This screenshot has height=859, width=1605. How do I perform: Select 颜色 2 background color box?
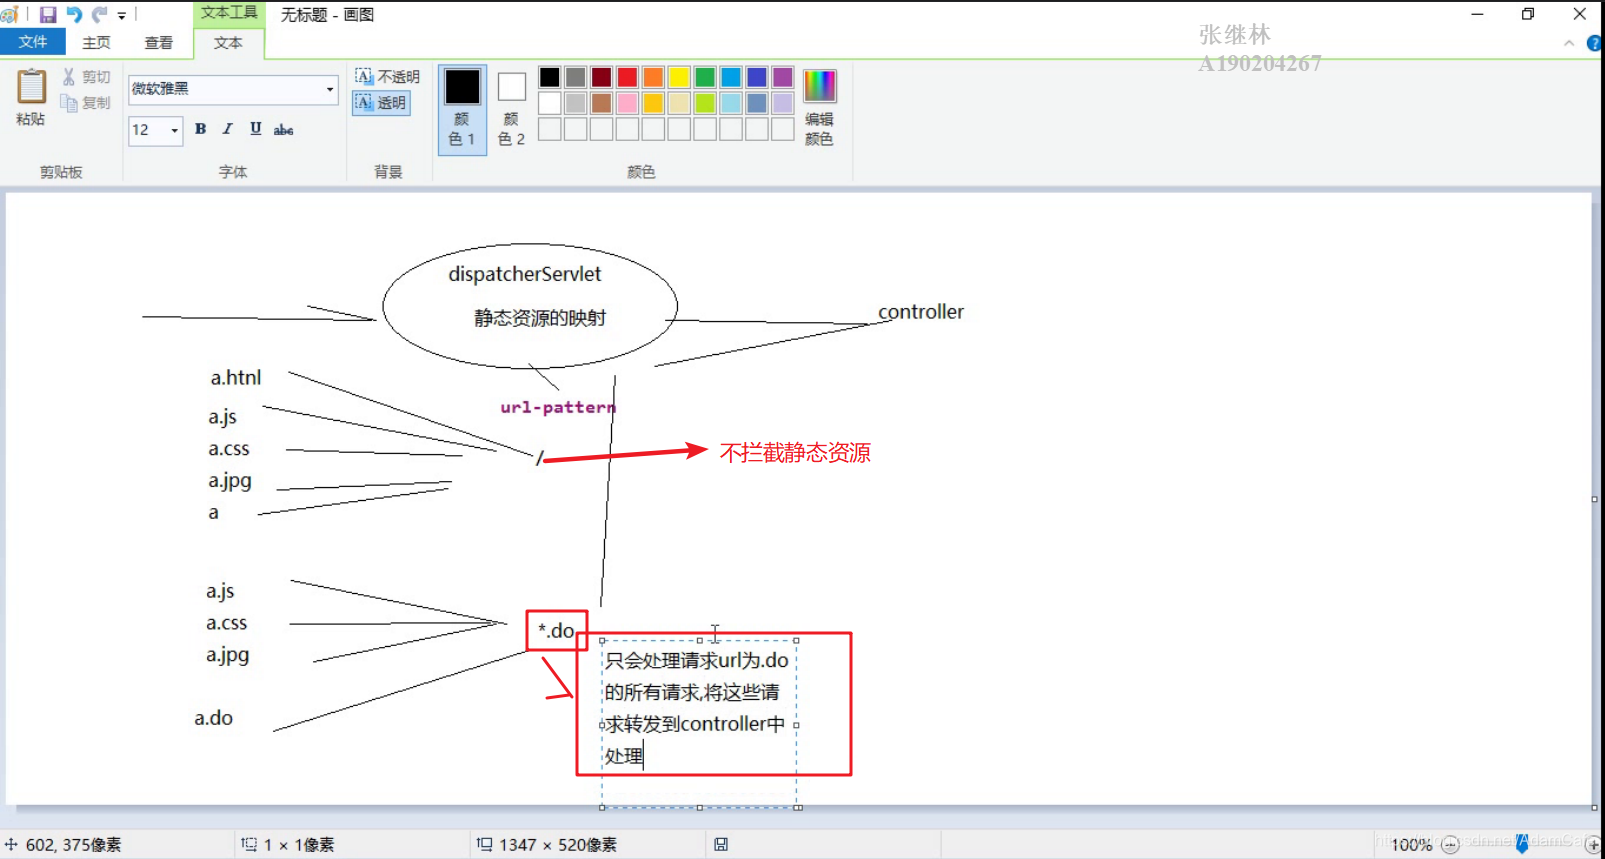pos(511,109)
